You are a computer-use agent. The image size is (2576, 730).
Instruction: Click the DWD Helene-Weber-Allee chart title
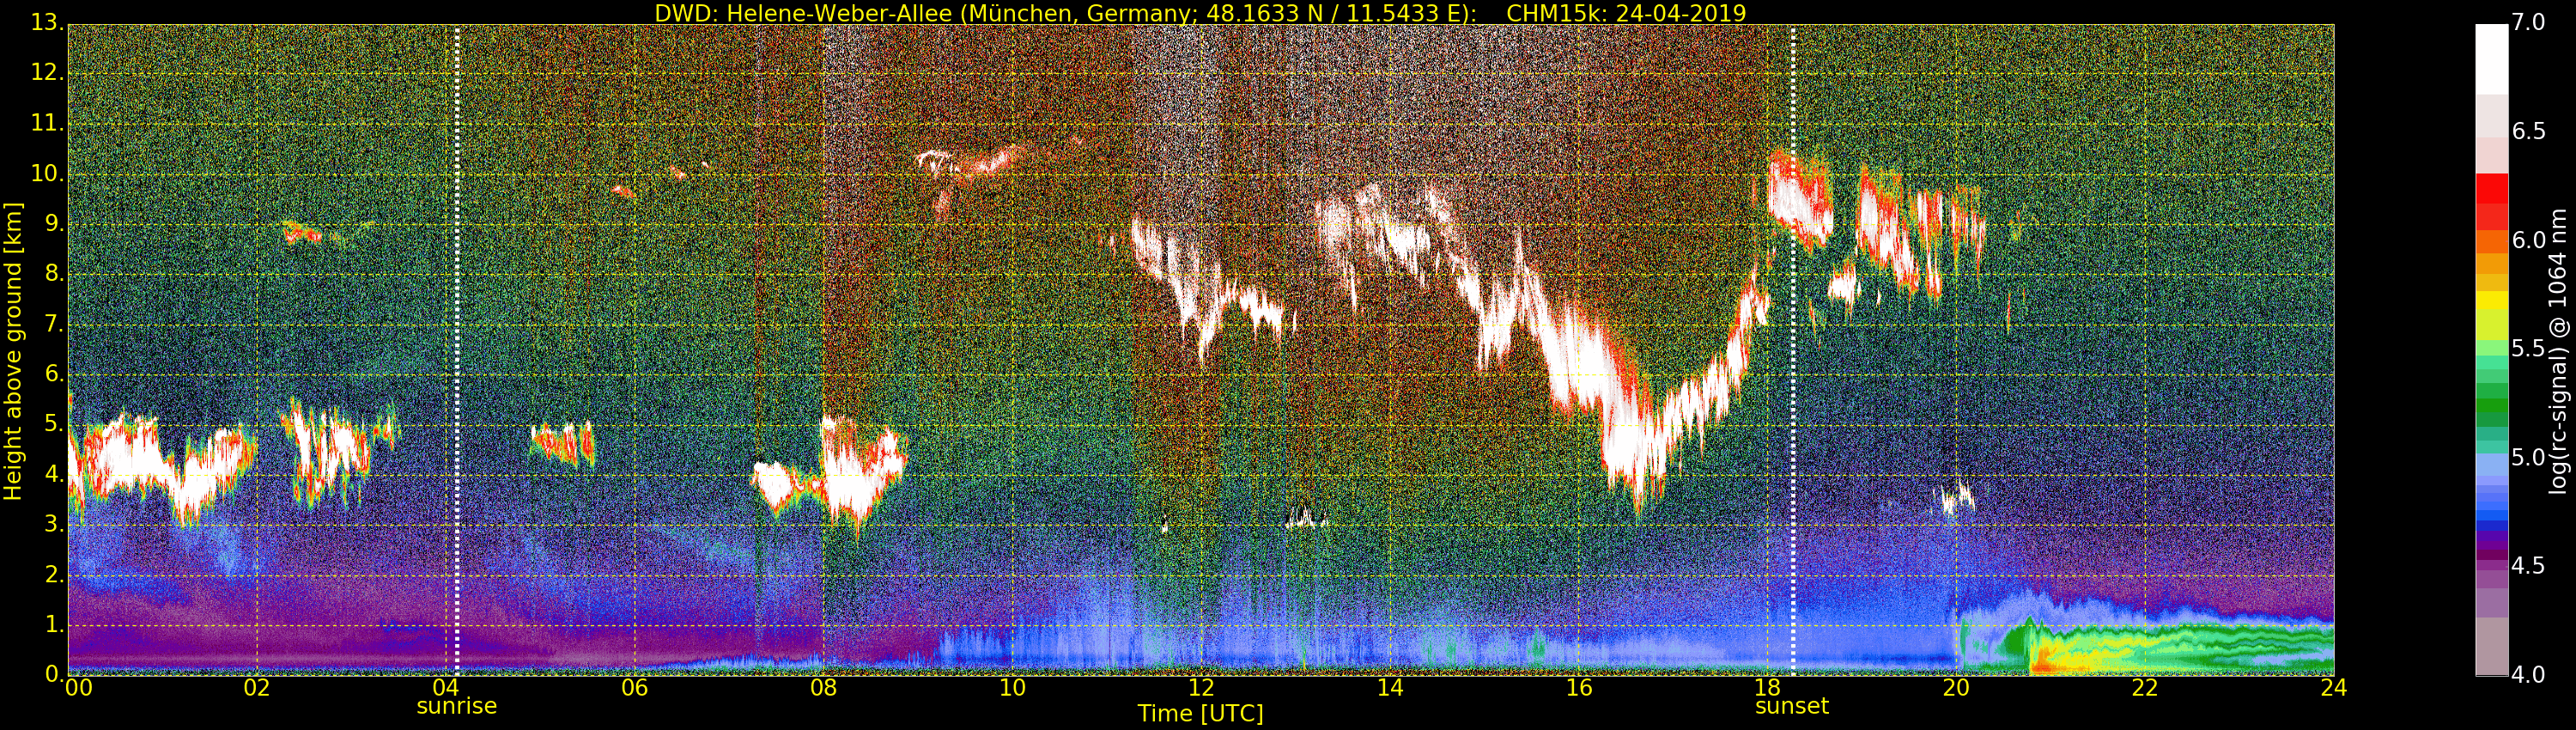[1200, 13]
